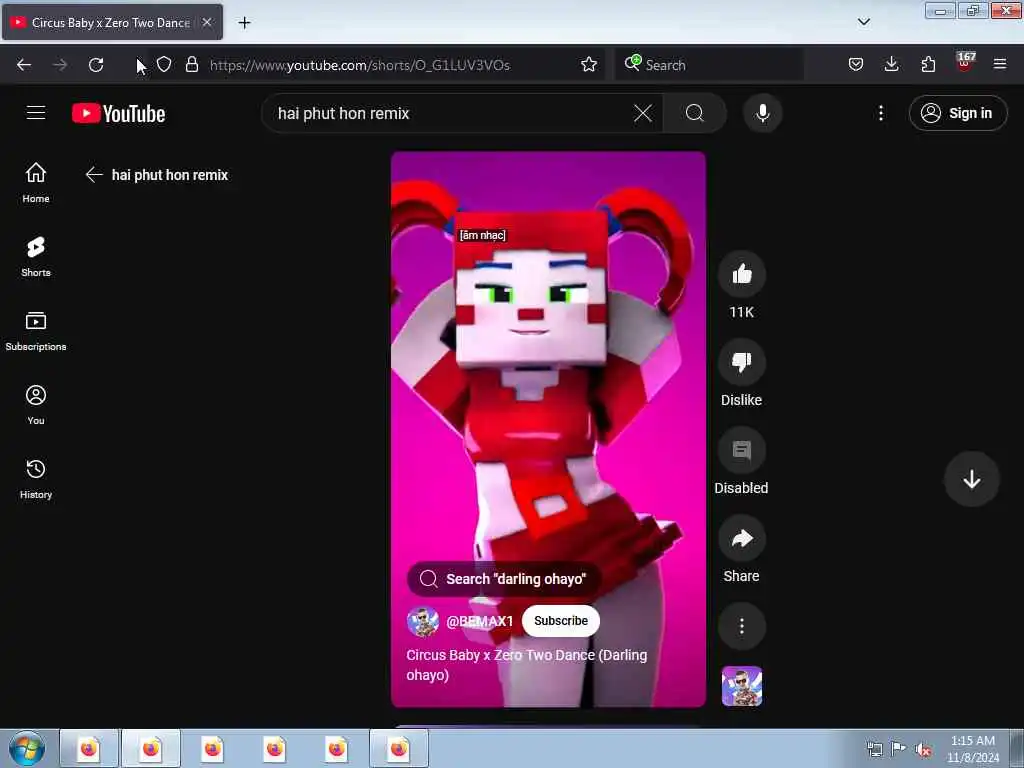Go to next short with down arrow
Screen dimensions: 1024x768
click(971, 479)
